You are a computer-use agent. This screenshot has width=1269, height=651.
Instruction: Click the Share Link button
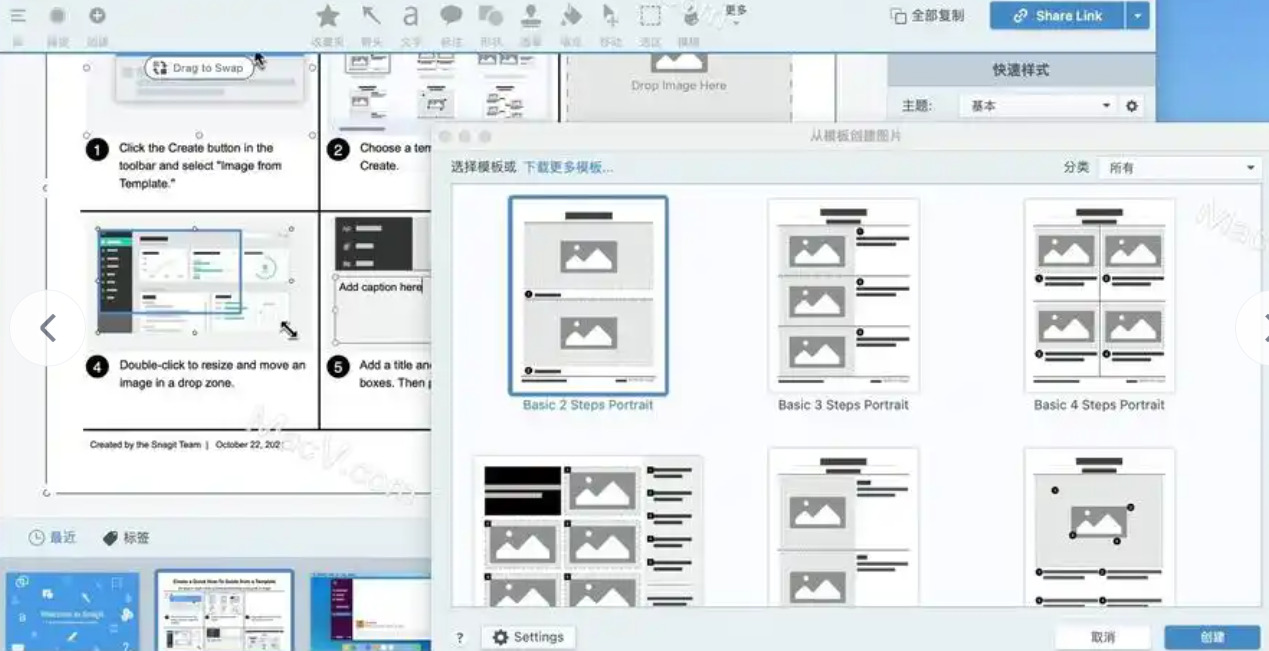tap(1057, 16)
